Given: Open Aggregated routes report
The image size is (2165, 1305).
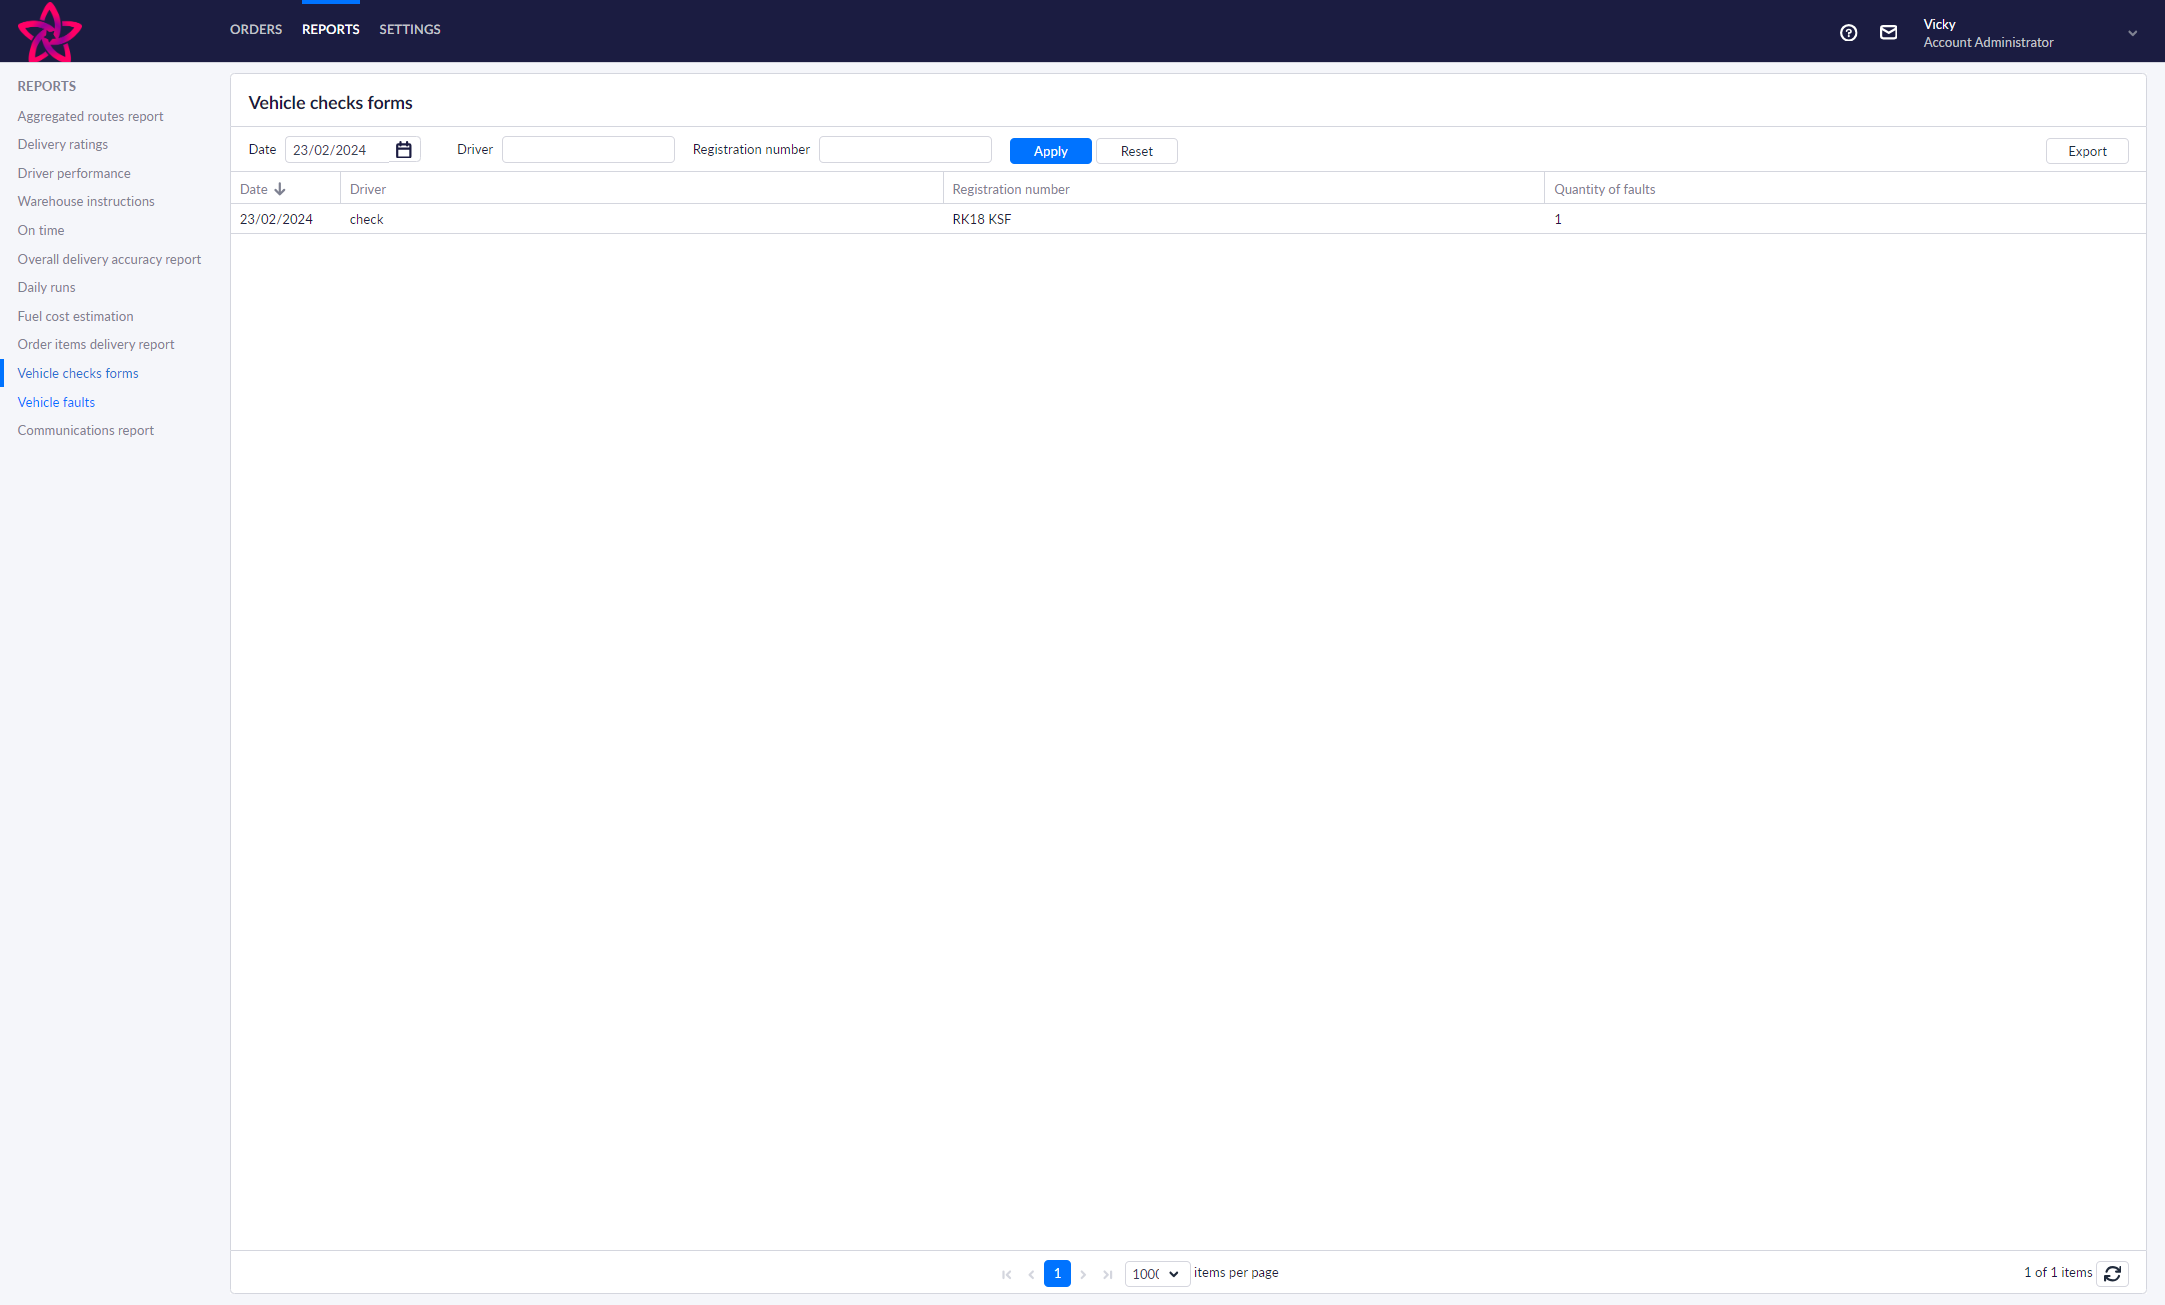Looking at the screenshot, I should tap(90, 116).
